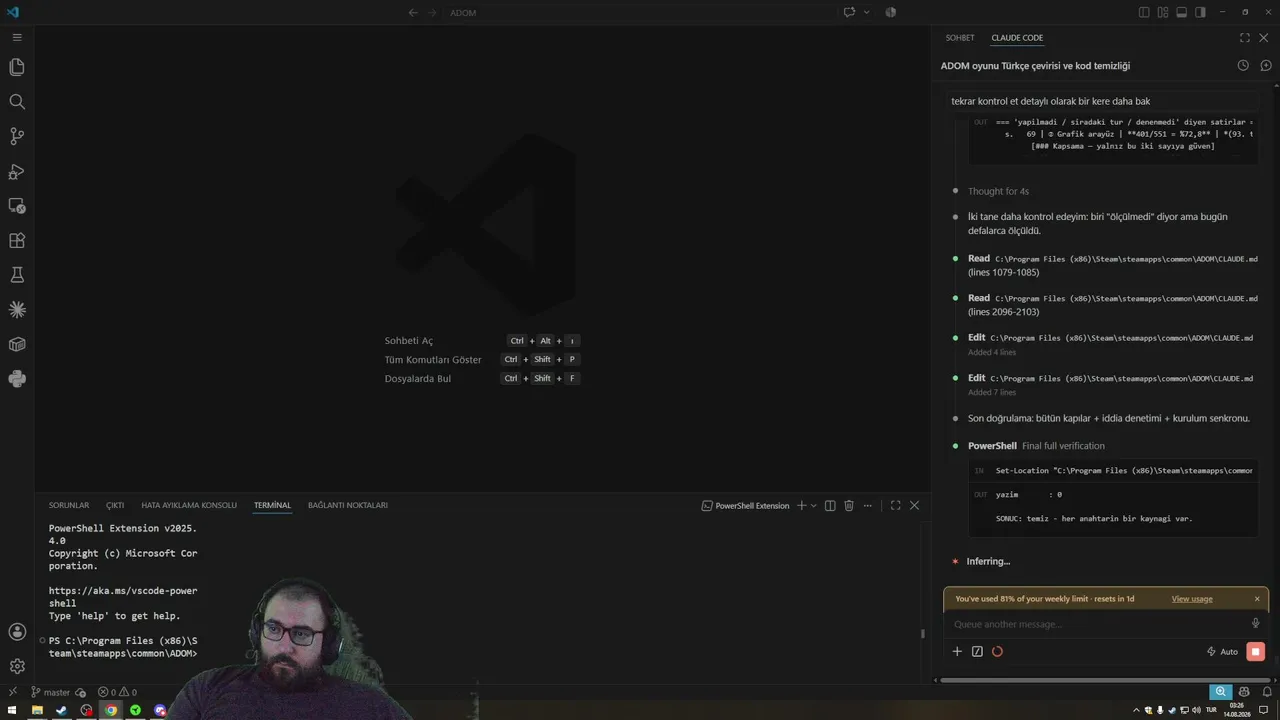Screen dimensions: 1280x720
Task: Open the Manage gear menu
Action: click(x=17, y=666)
